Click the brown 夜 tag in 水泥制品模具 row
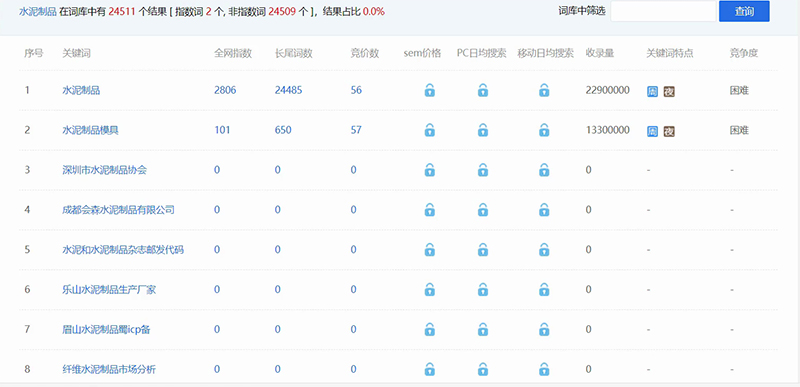This screenshot has height=387, width=800. pos(669,132)
